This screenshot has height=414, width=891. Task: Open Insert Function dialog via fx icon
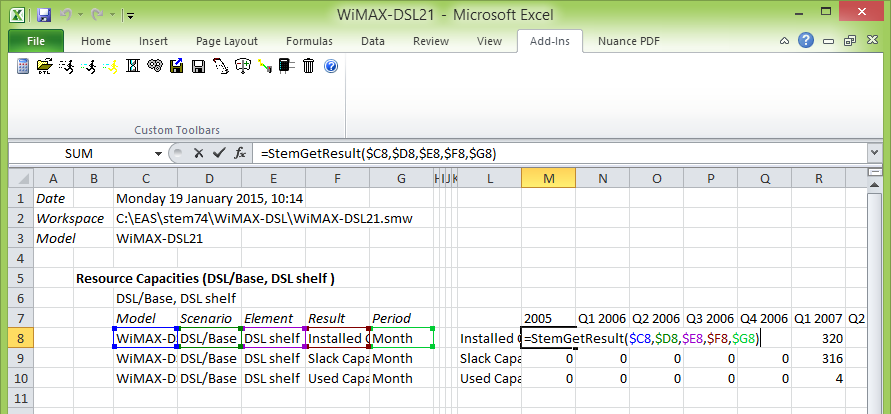point(240,153)
